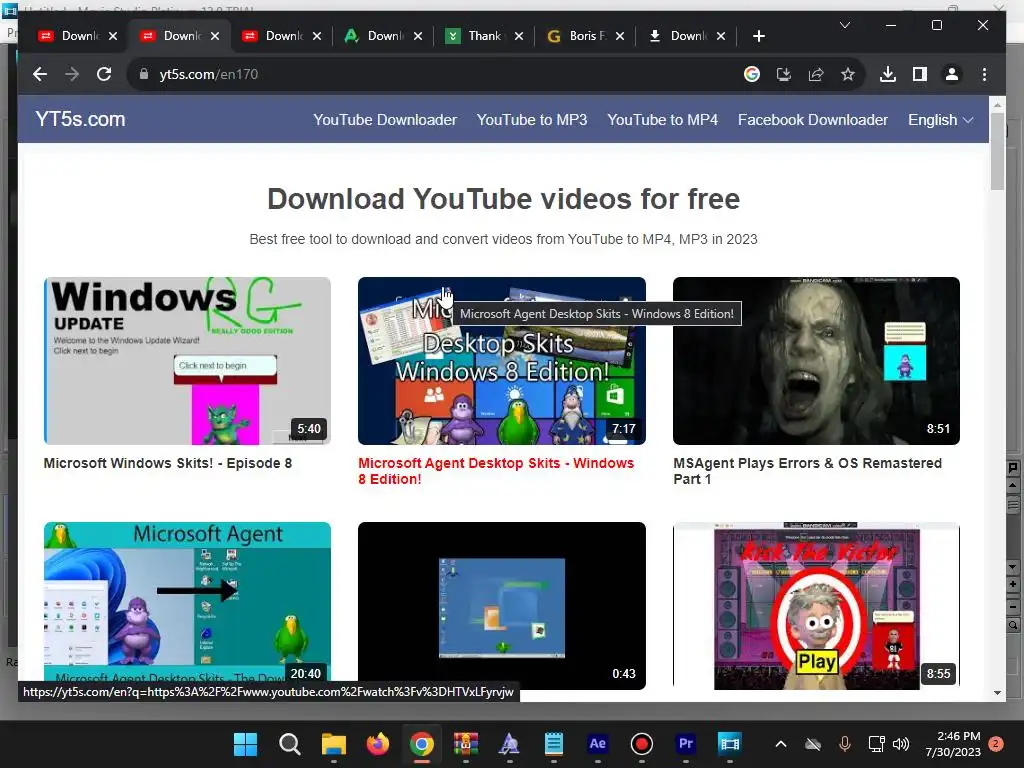Open File Explorer from the taskbar
1024x768 pixels.
pyautogui.click(x=334, y=744)
